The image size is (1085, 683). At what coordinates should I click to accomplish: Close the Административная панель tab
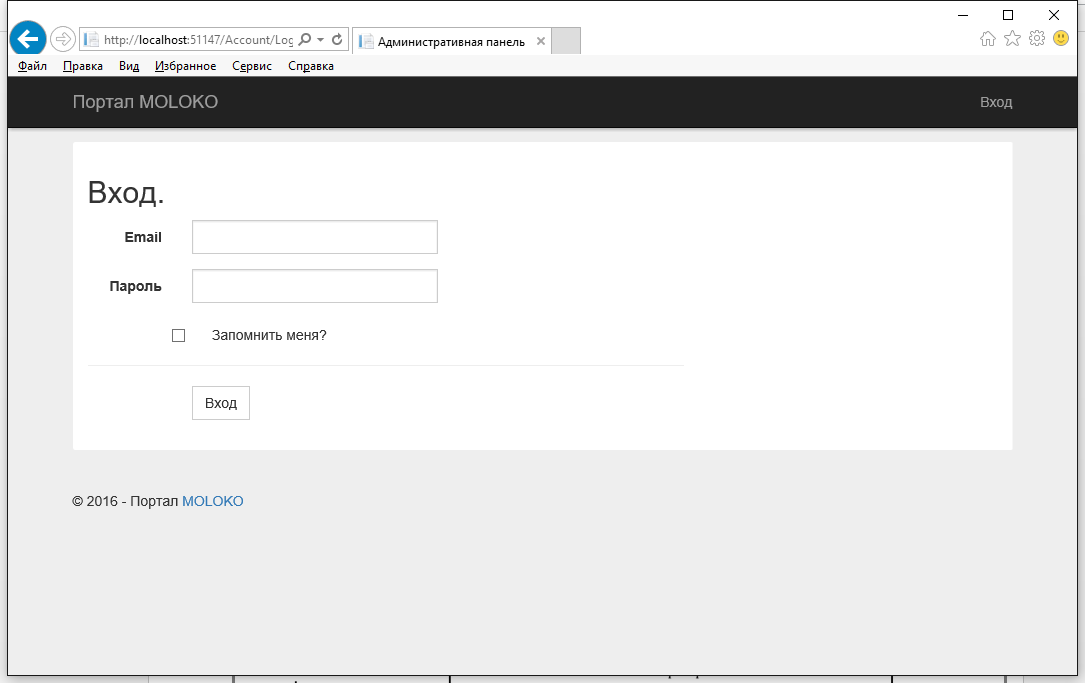541,41
